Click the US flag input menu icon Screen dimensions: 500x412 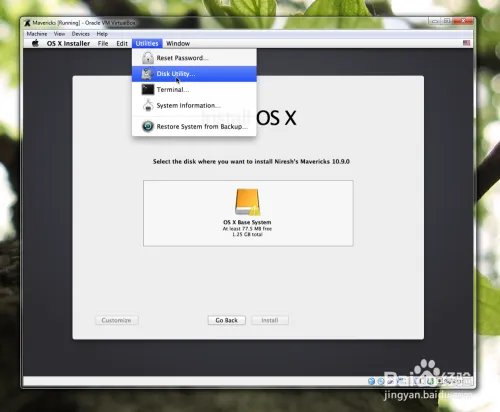point(466,43)
